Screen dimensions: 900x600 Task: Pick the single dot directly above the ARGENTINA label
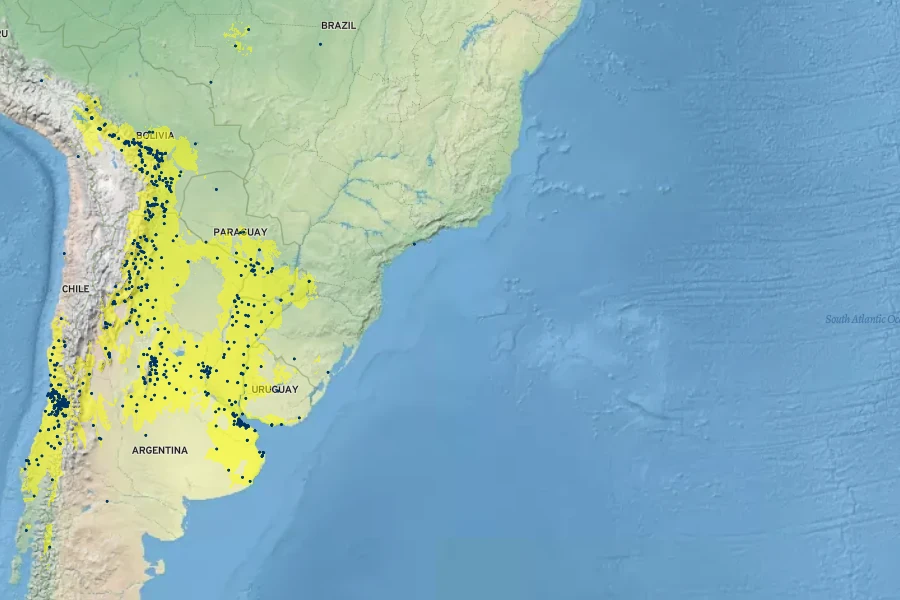tap(146, 436)
